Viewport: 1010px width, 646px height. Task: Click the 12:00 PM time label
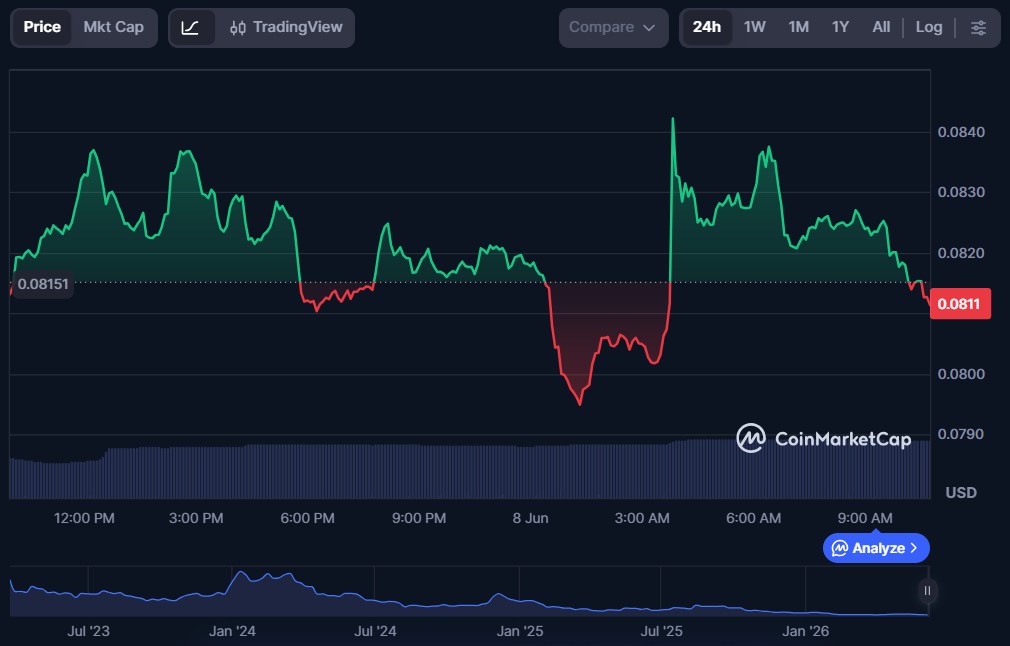(84, 518)
